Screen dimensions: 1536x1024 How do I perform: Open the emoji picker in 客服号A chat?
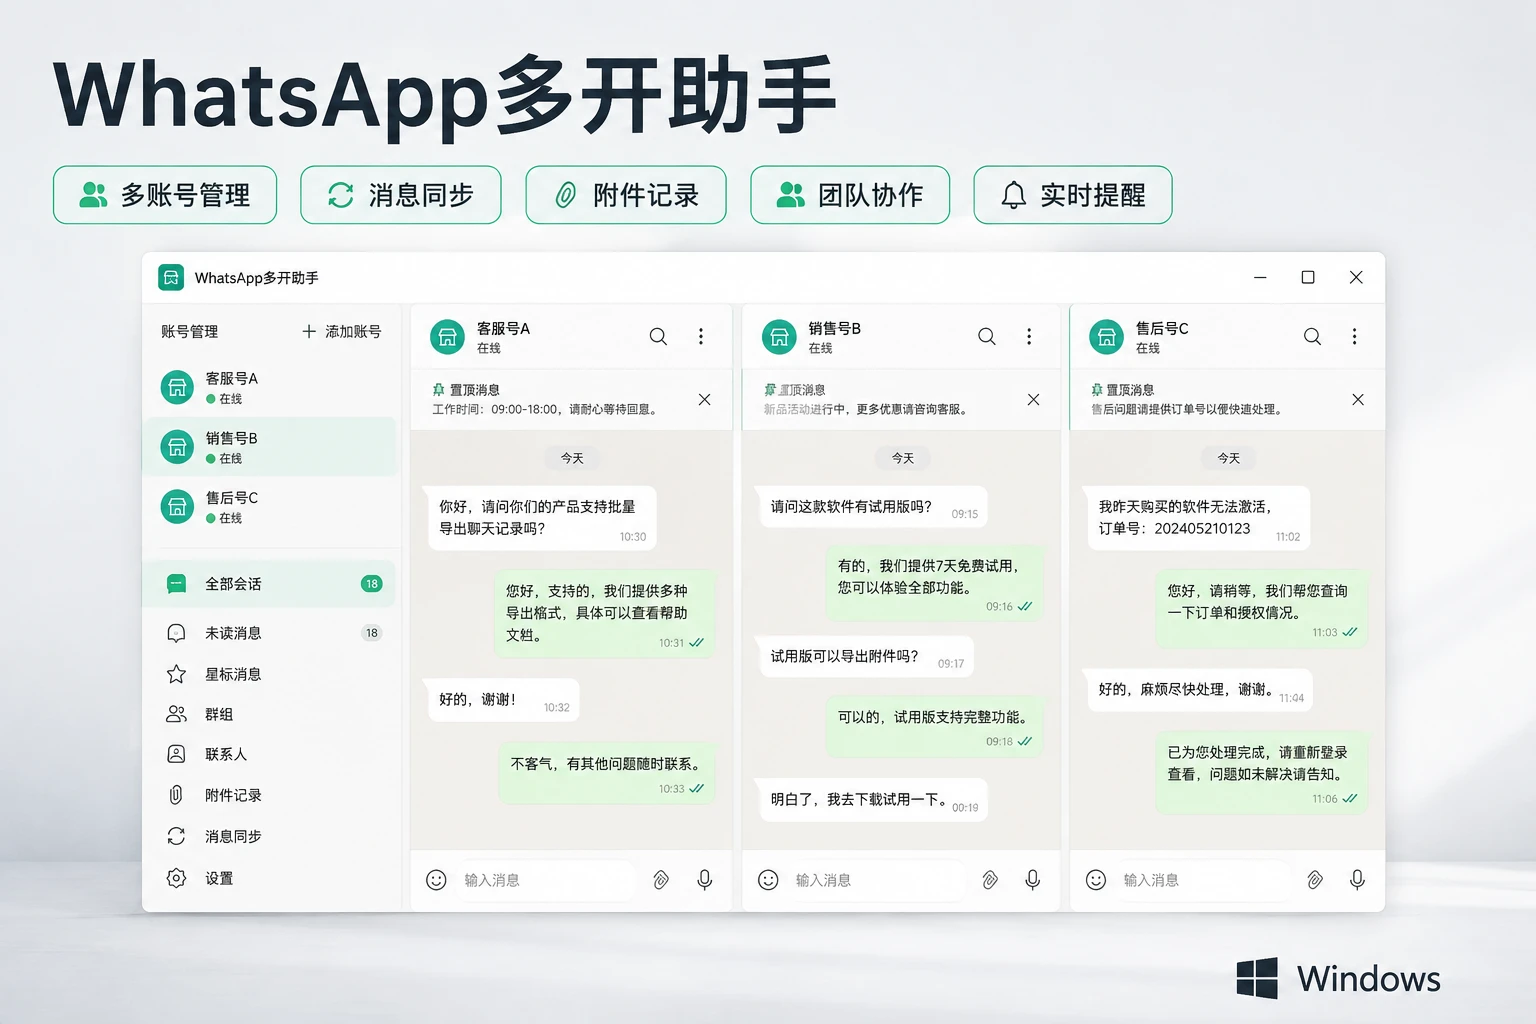436,880
